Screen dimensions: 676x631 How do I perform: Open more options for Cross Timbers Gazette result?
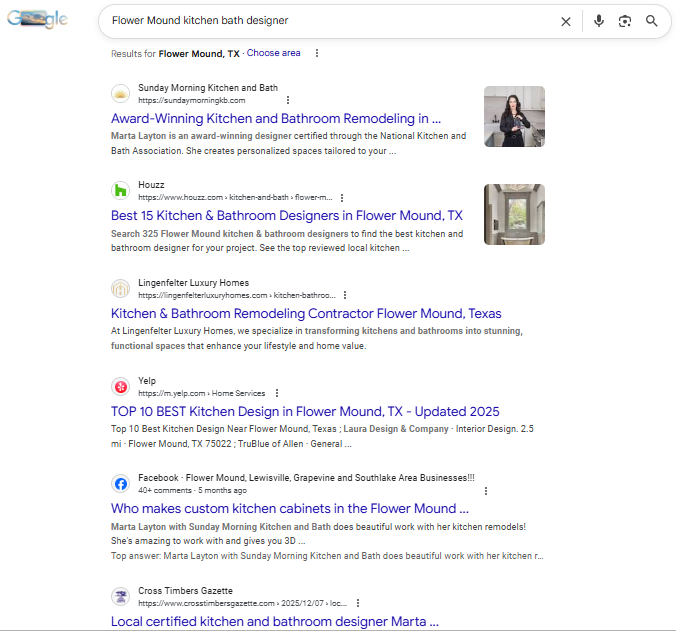pyautogui.click(x=358, y=603)
